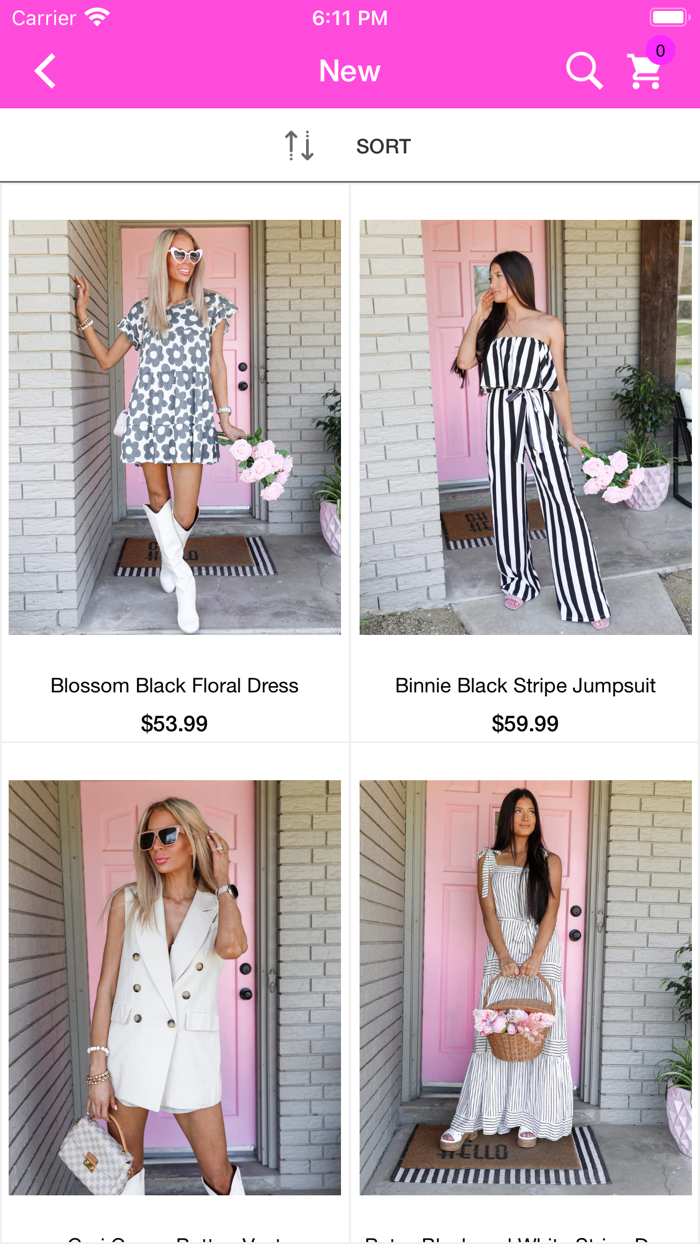Select the Binnie Black Stripe Jumpsuit title

(525, 686)
